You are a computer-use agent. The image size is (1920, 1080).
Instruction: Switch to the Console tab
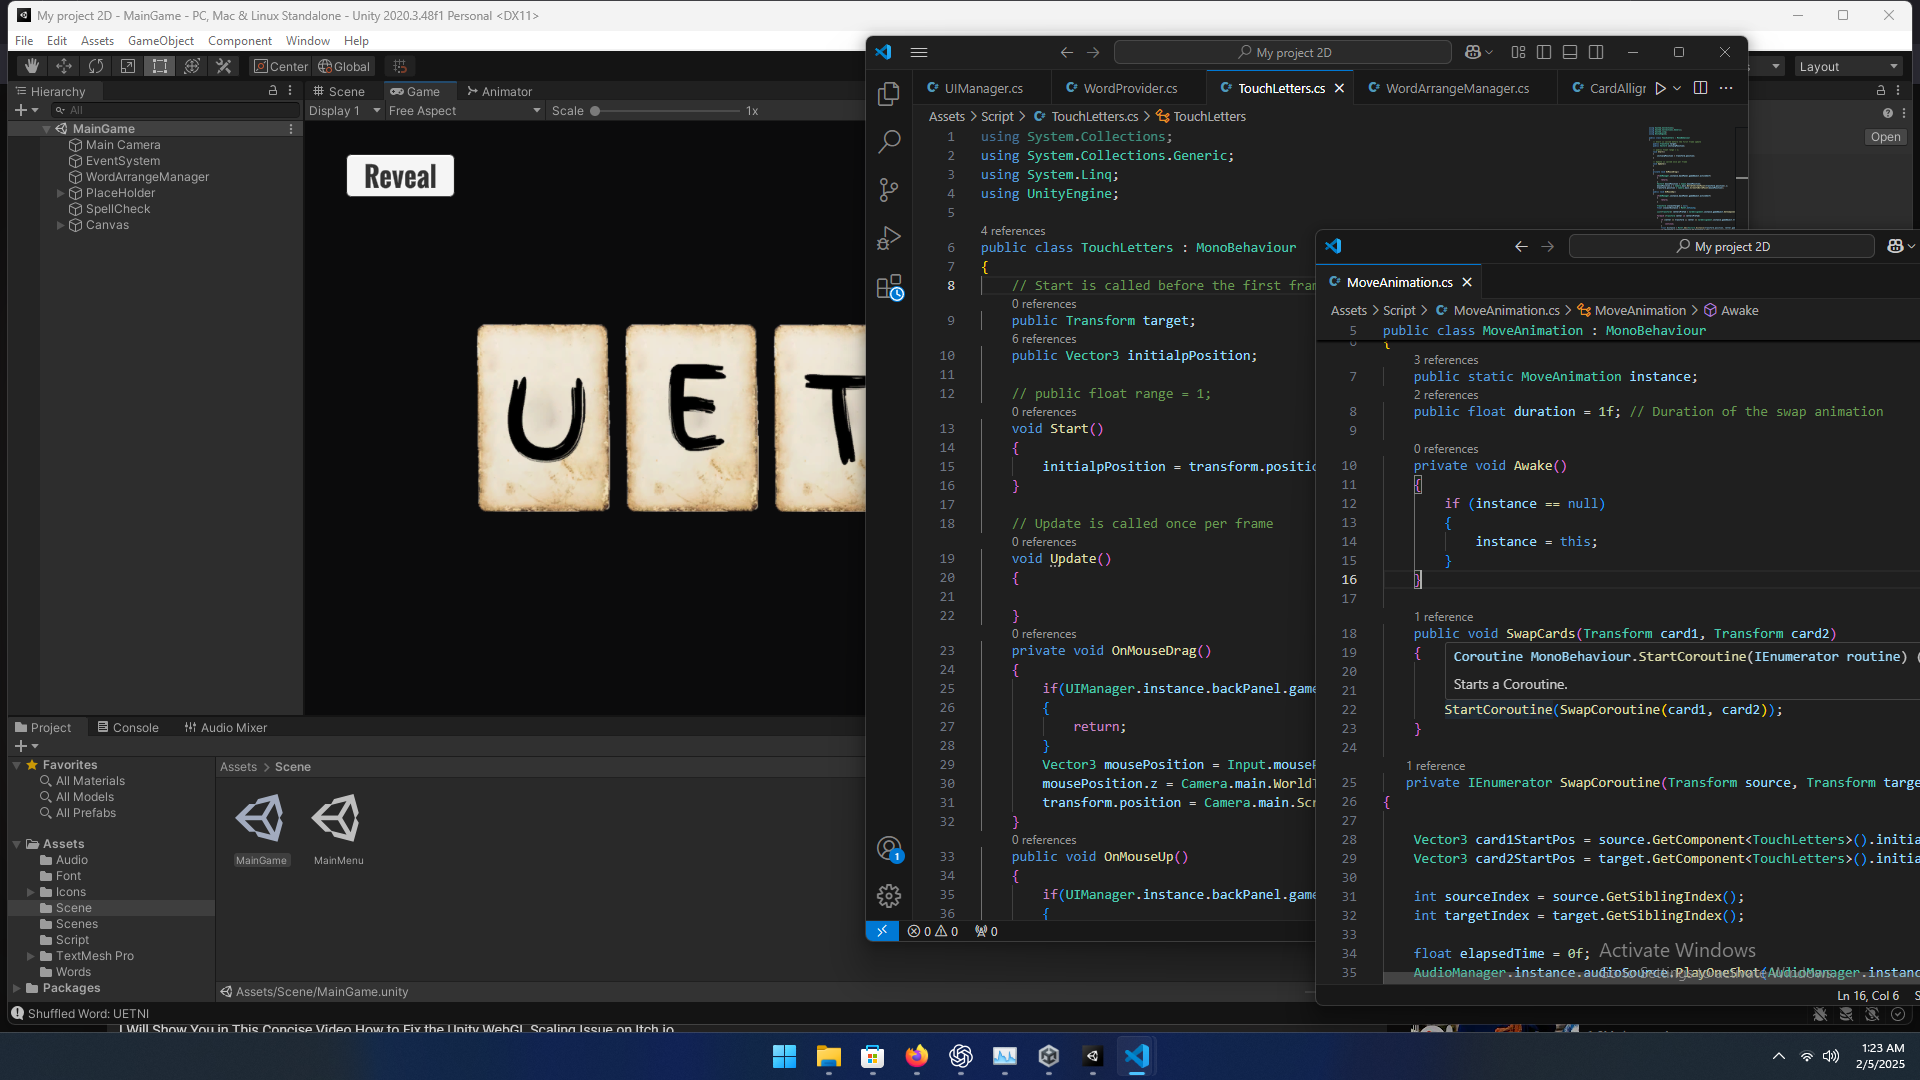click(x=128, y=728)
